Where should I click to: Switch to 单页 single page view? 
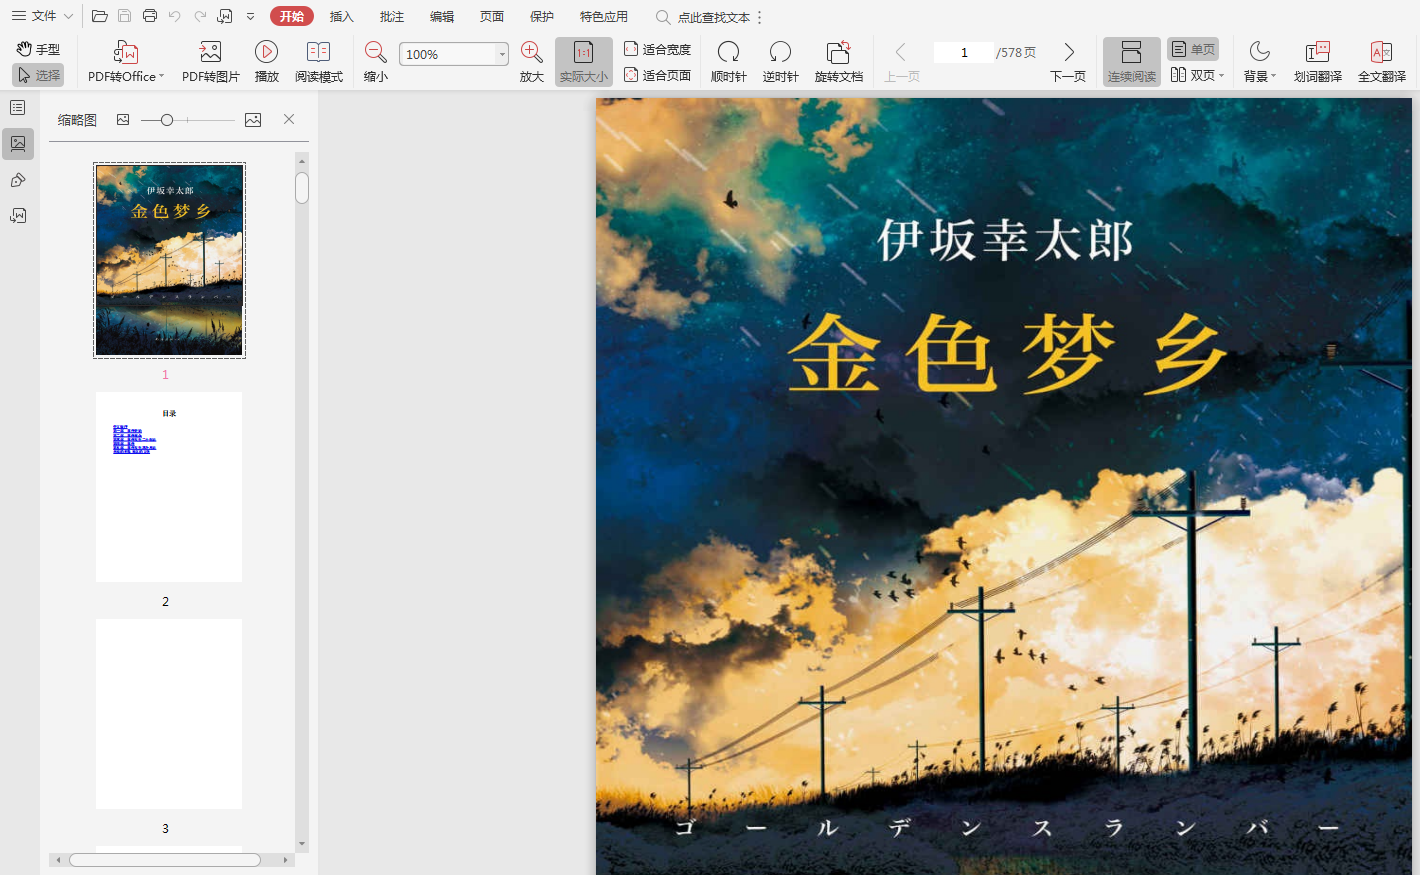pos(1193,49)
